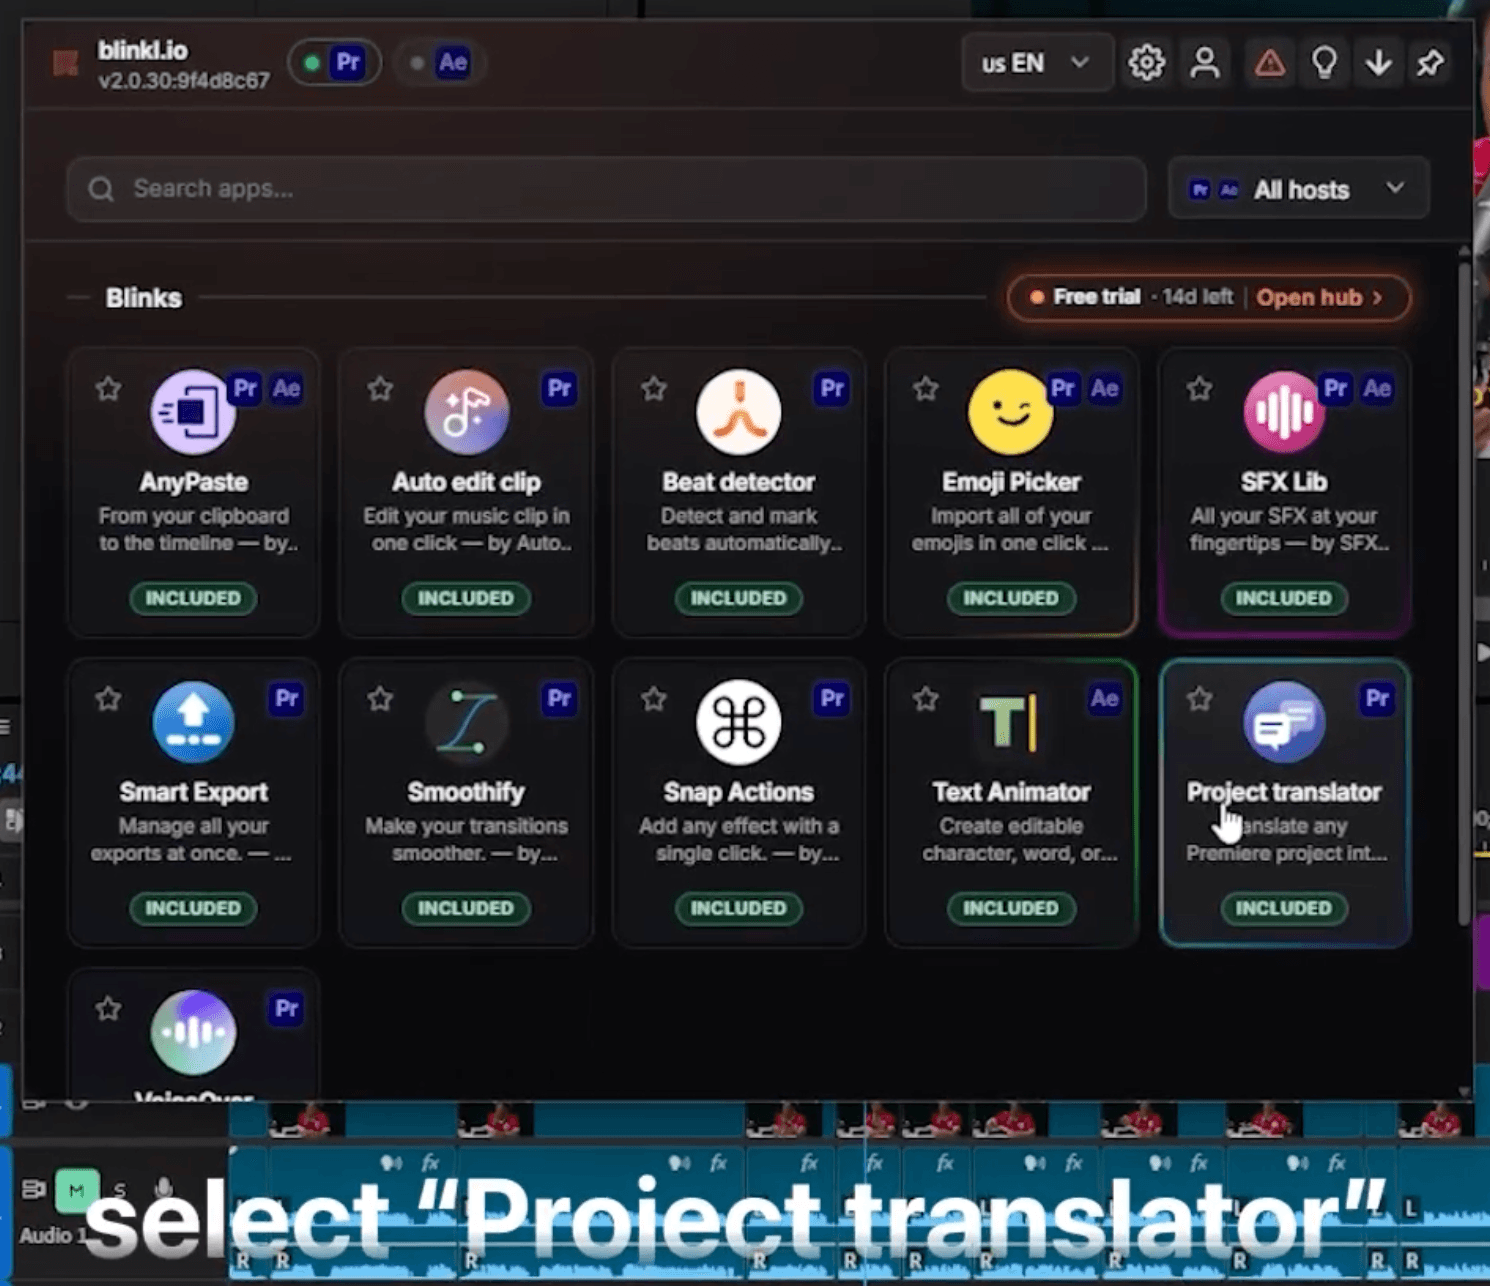The image size is (1490, 1286).
Task: Click INCLUDED badge under Project translator
Action: 1284,908
